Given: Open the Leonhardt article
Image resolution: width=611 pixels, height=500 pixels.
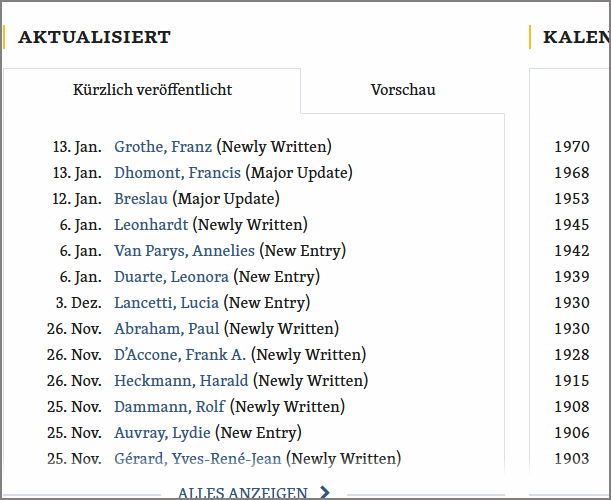Looking at the screenshot, I should click(x=151, y=225).
